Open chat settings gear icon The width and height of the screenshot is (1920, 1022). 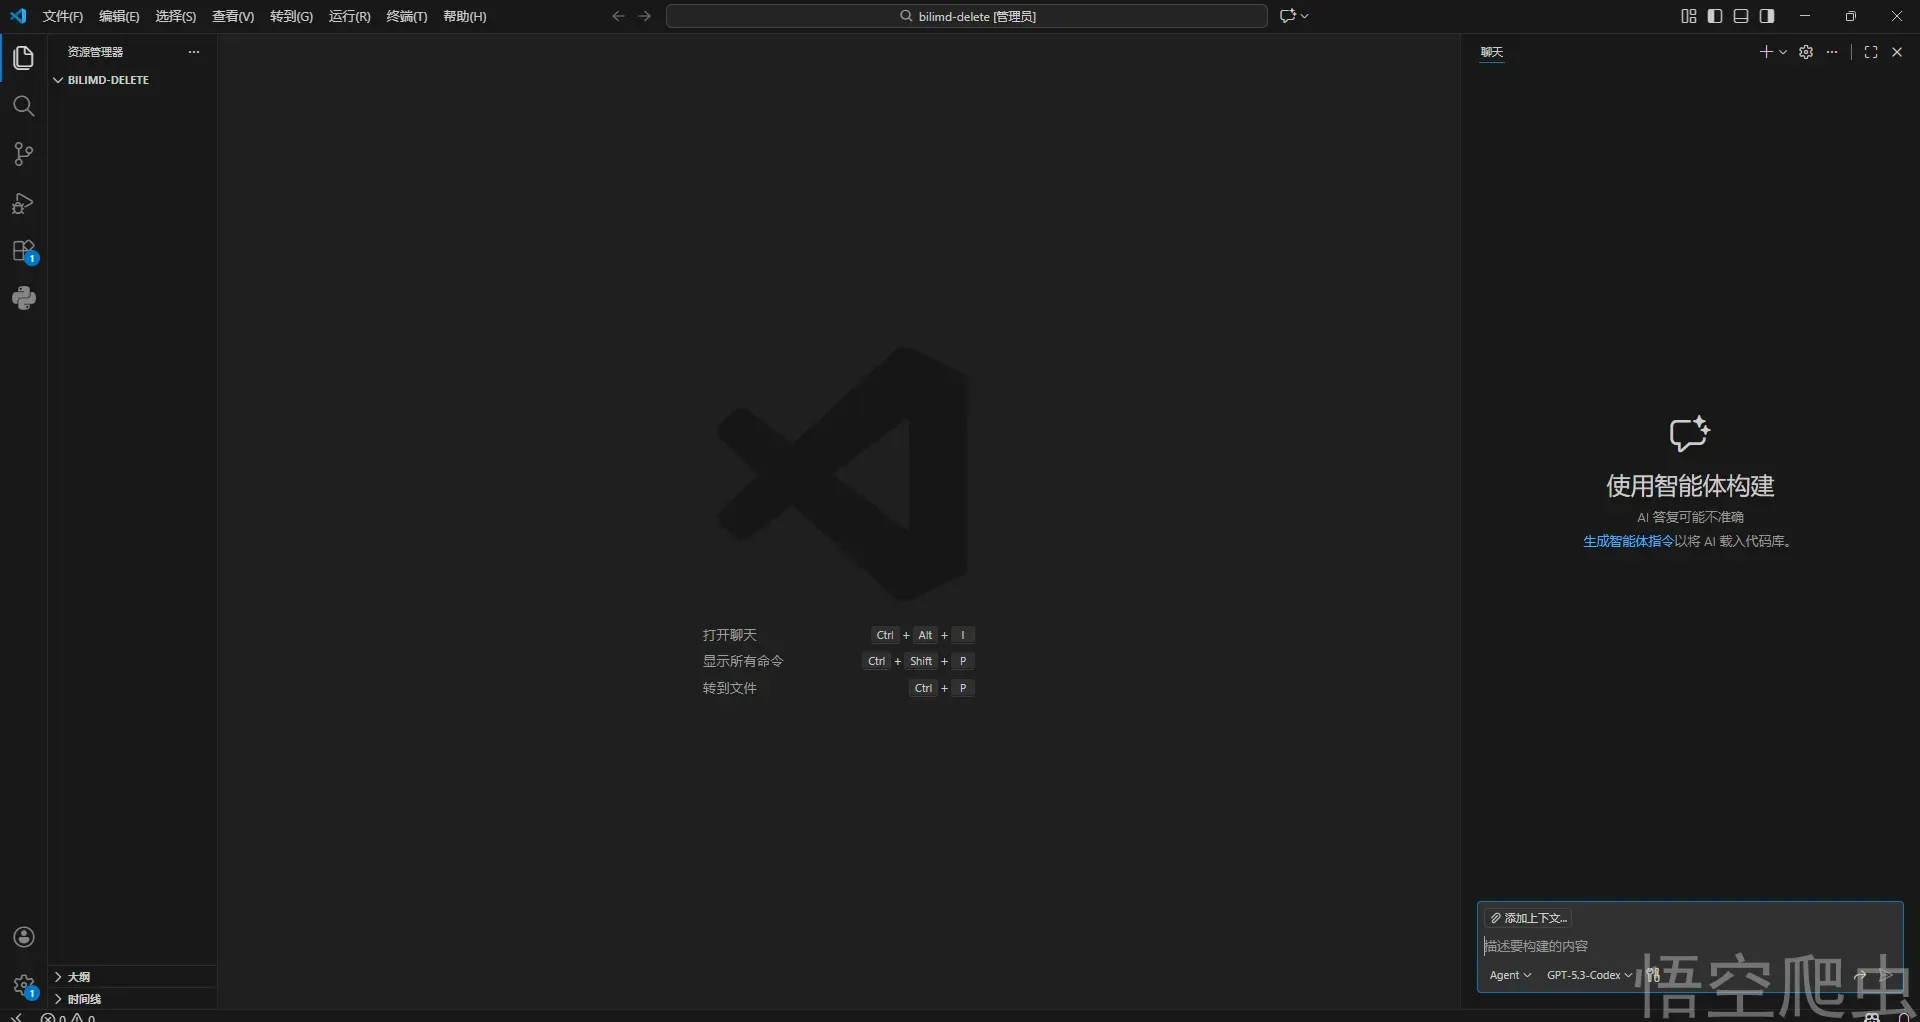point(1806,52)
